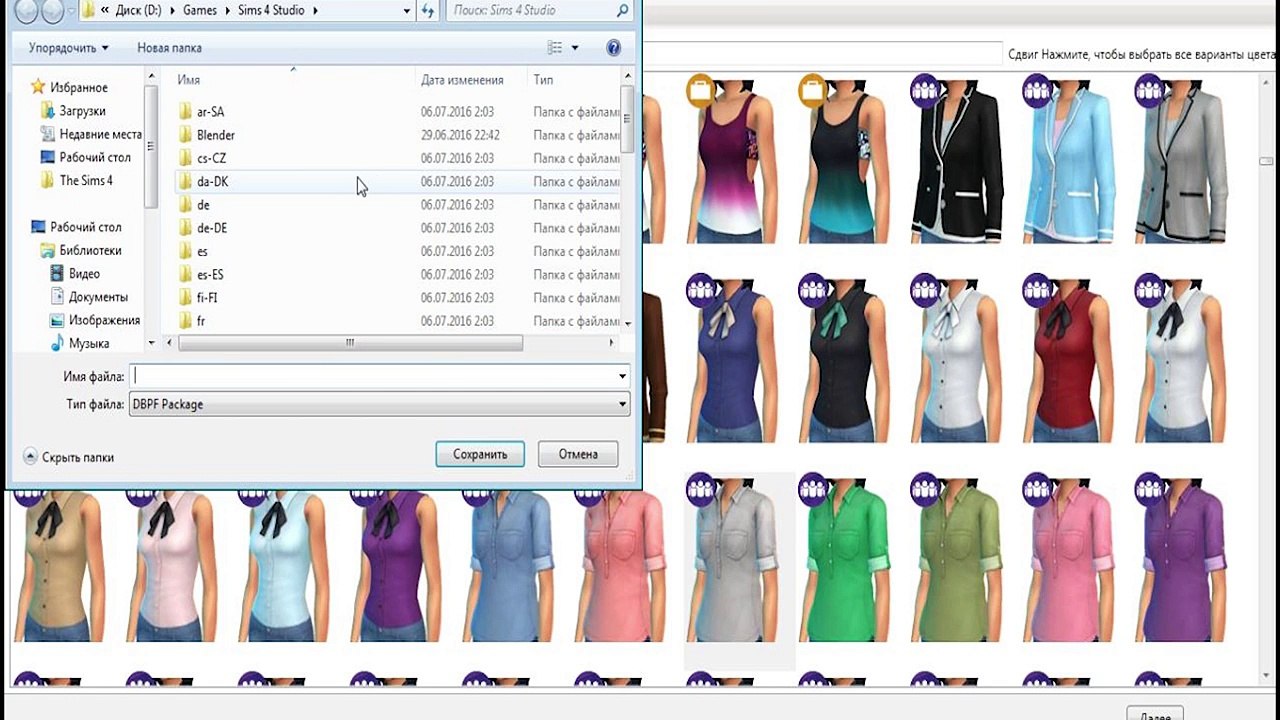Click orange bag badge on magenta tank top
The image size is (1280, 720).
point(701,90)
